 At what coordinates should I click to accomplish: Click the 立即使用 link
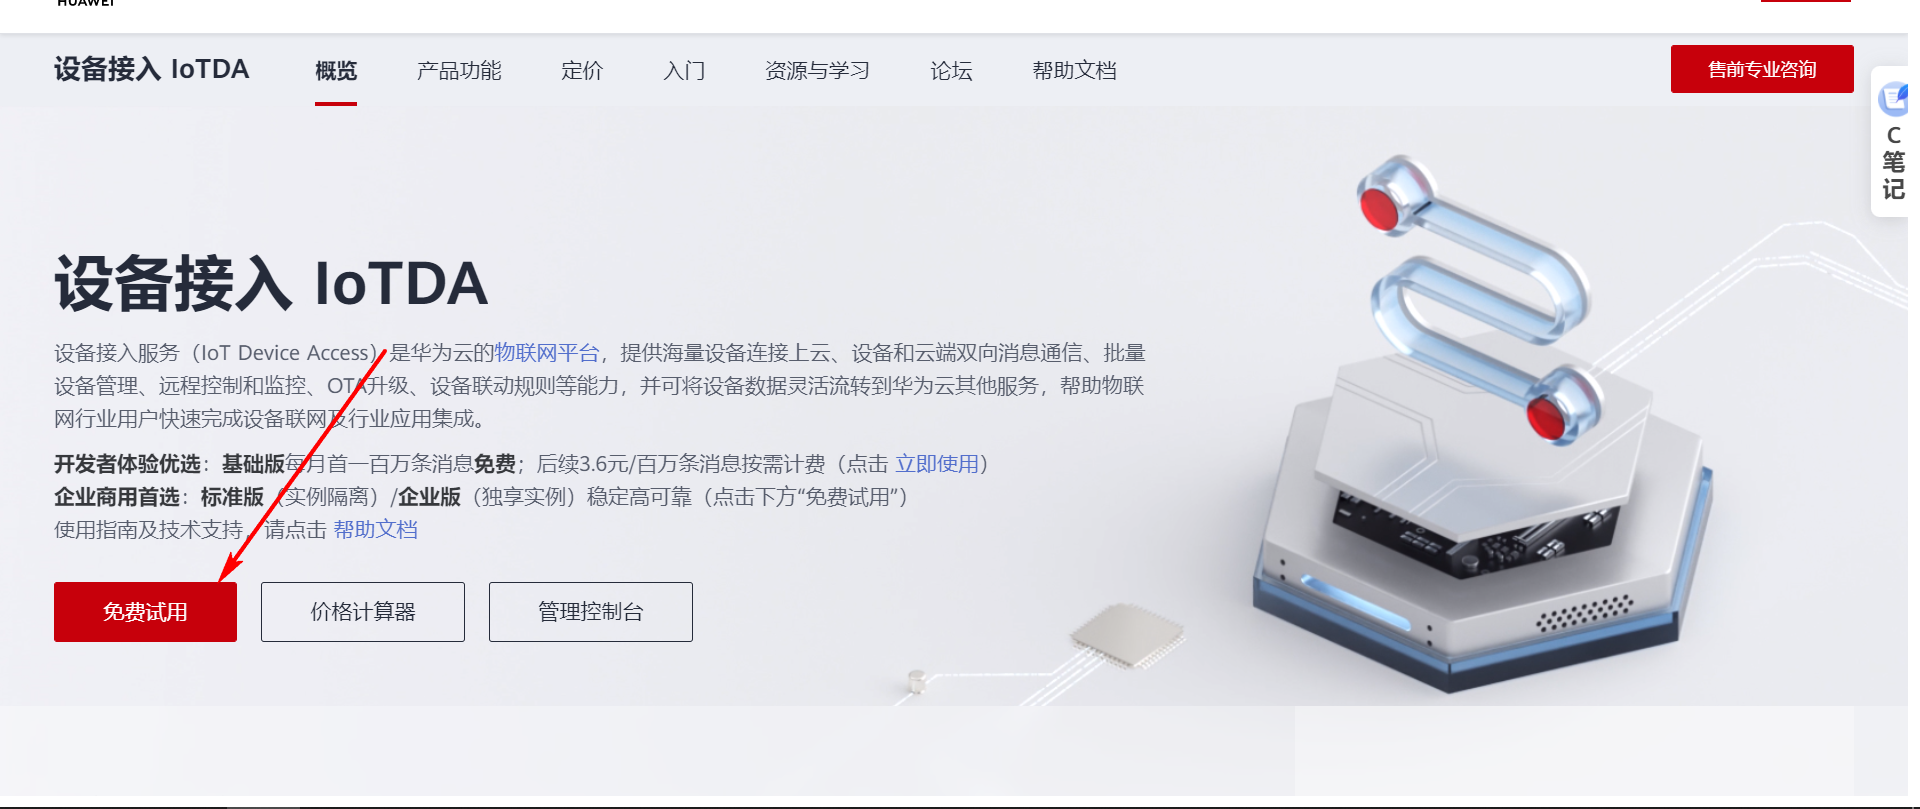pos(937,464)
